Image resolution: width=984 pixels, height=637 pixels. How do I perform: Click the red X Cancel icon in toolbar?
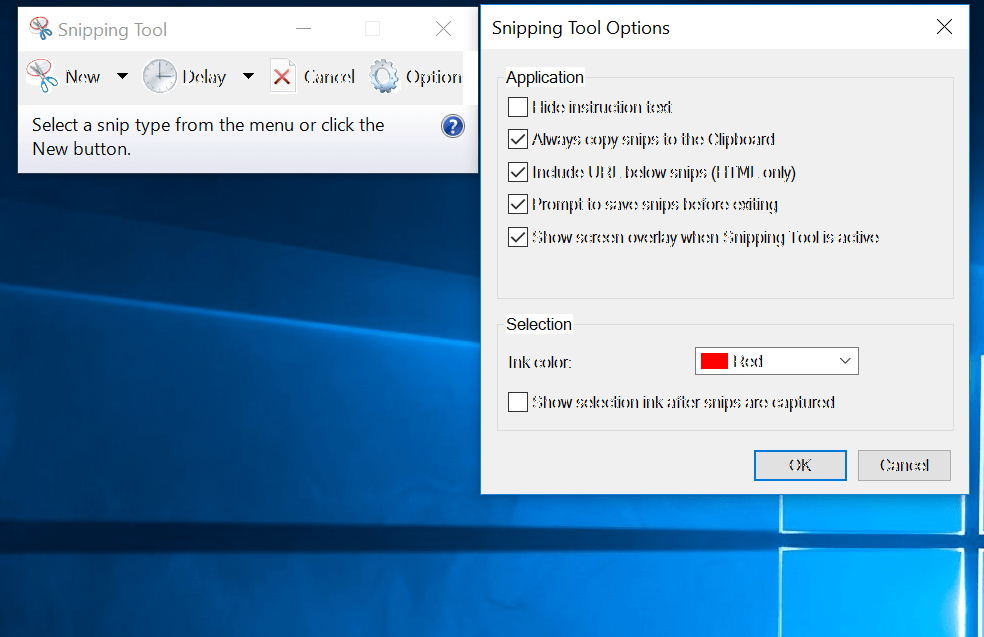(282, 77)
